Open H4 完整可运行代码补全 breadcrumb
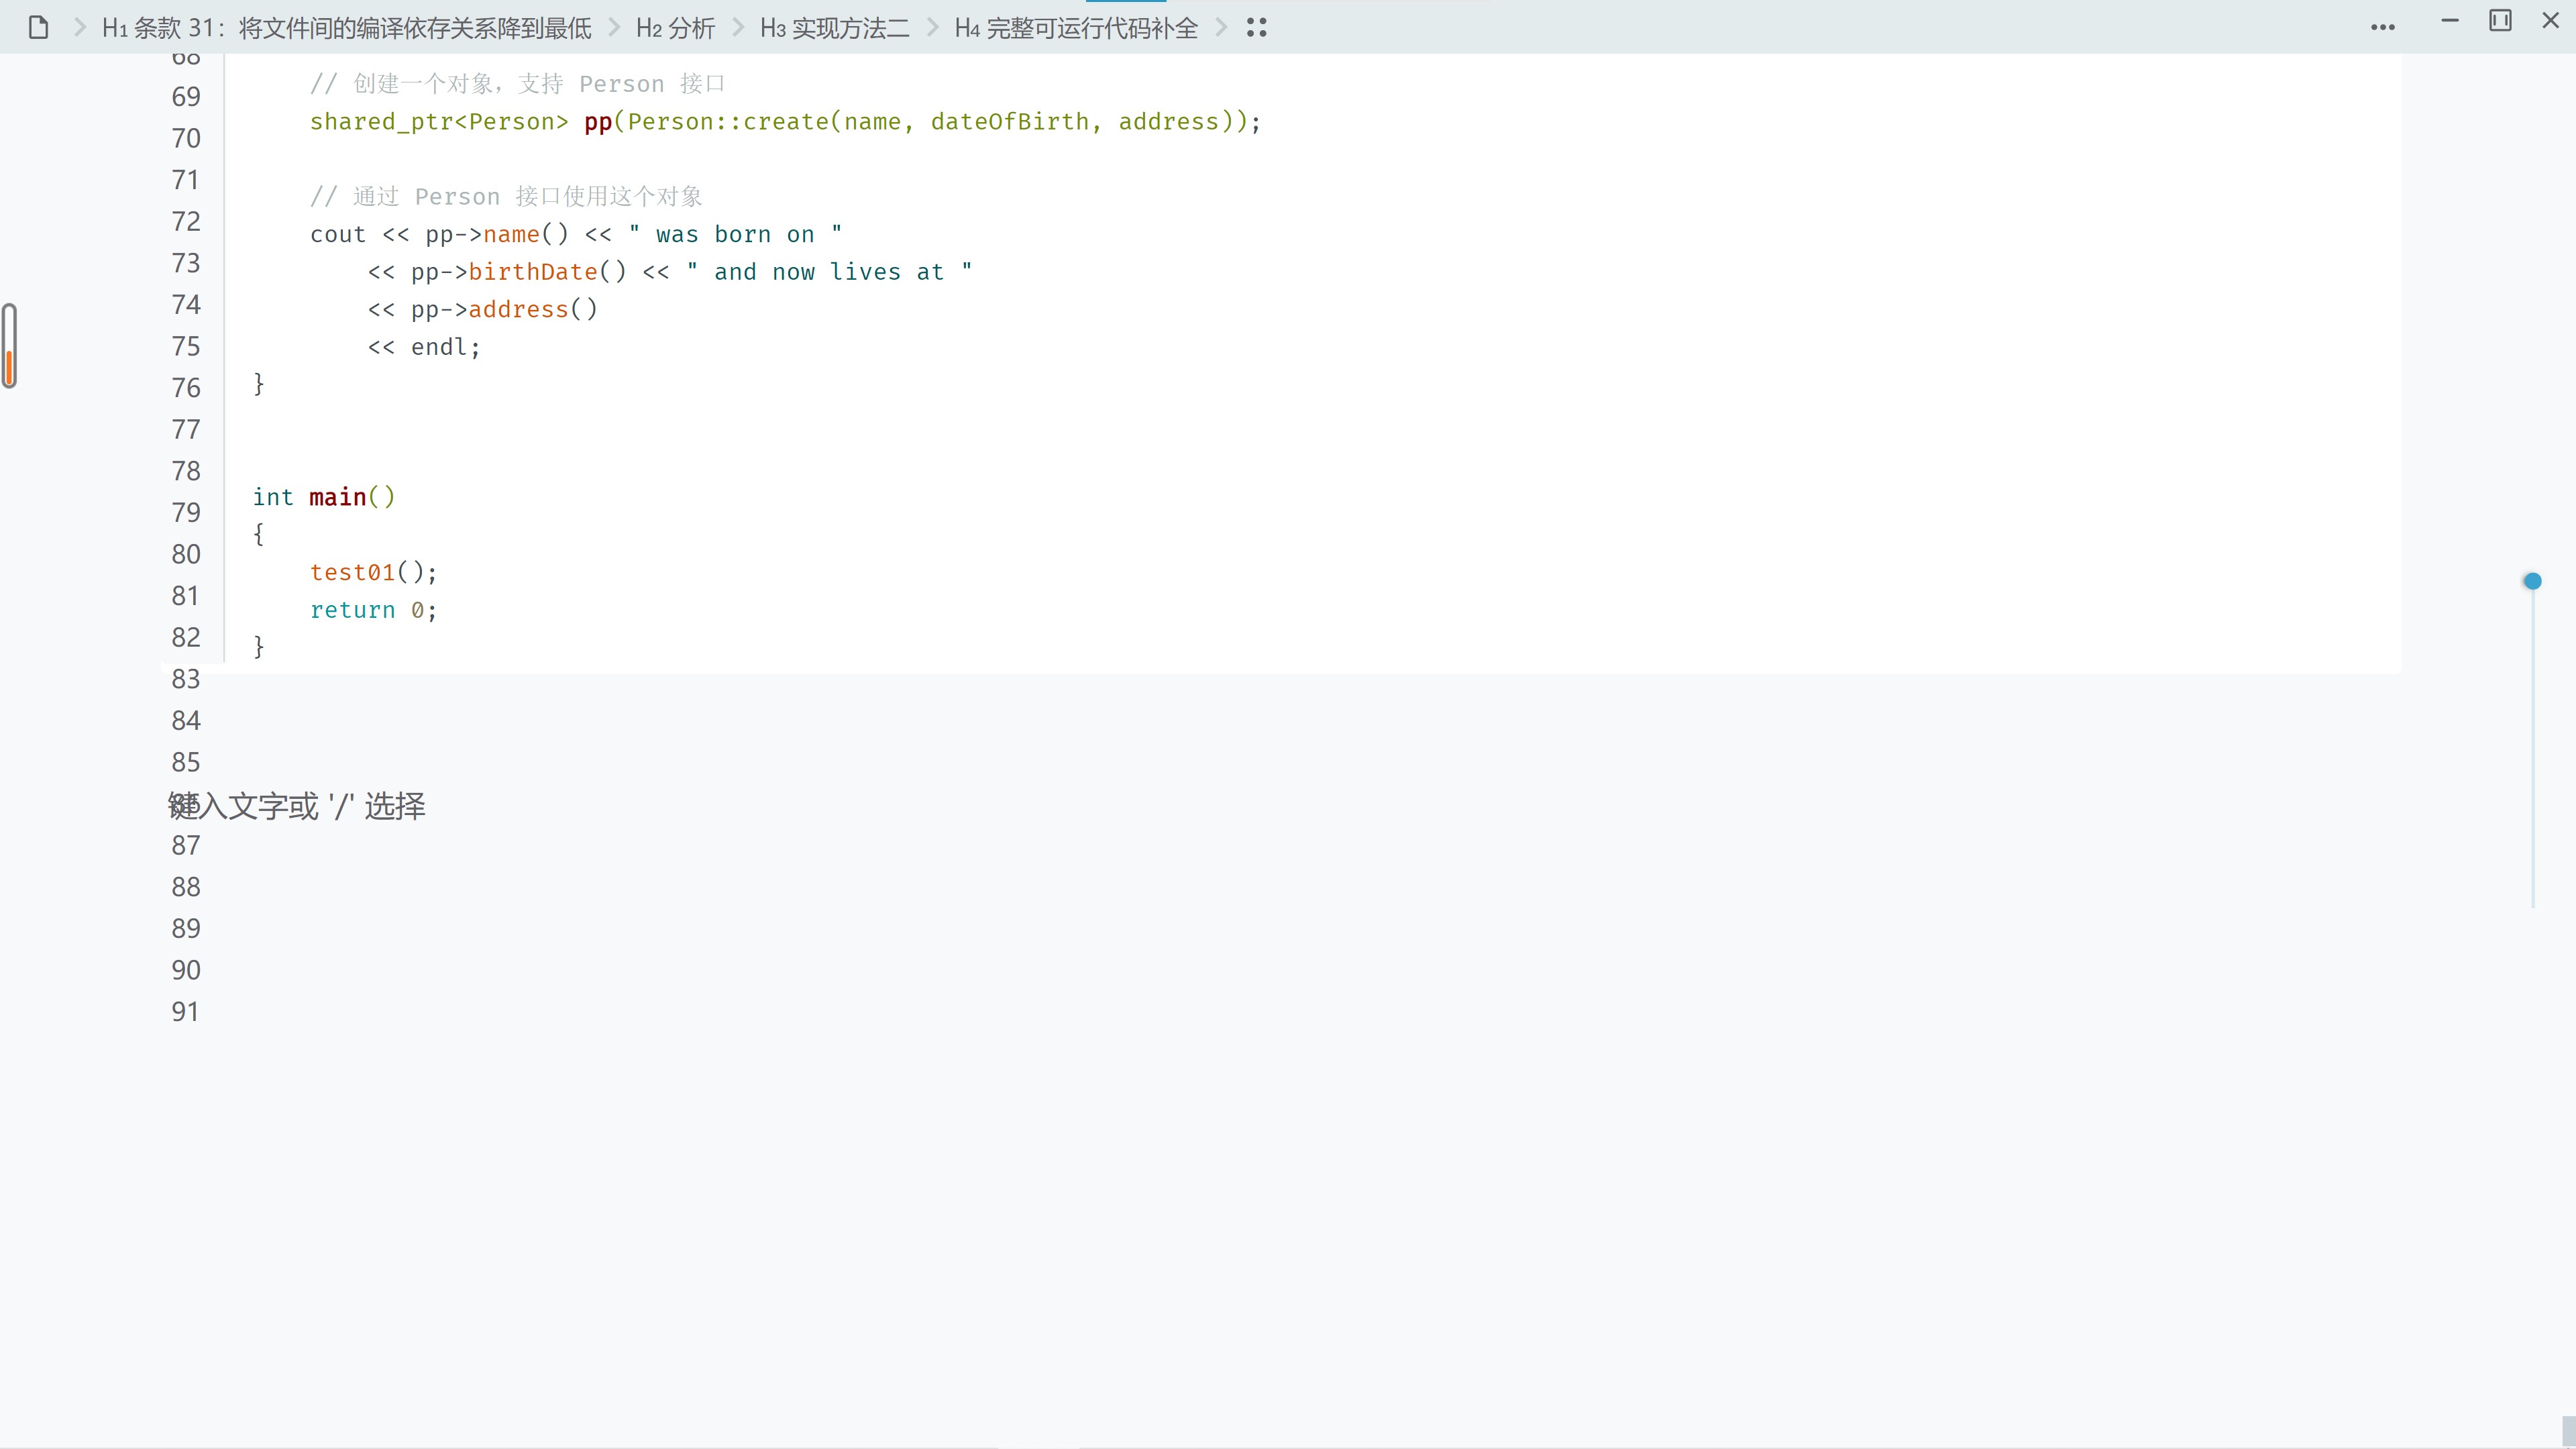The width and height of the screenshot is (2576, 1449). click(1076, 28)
